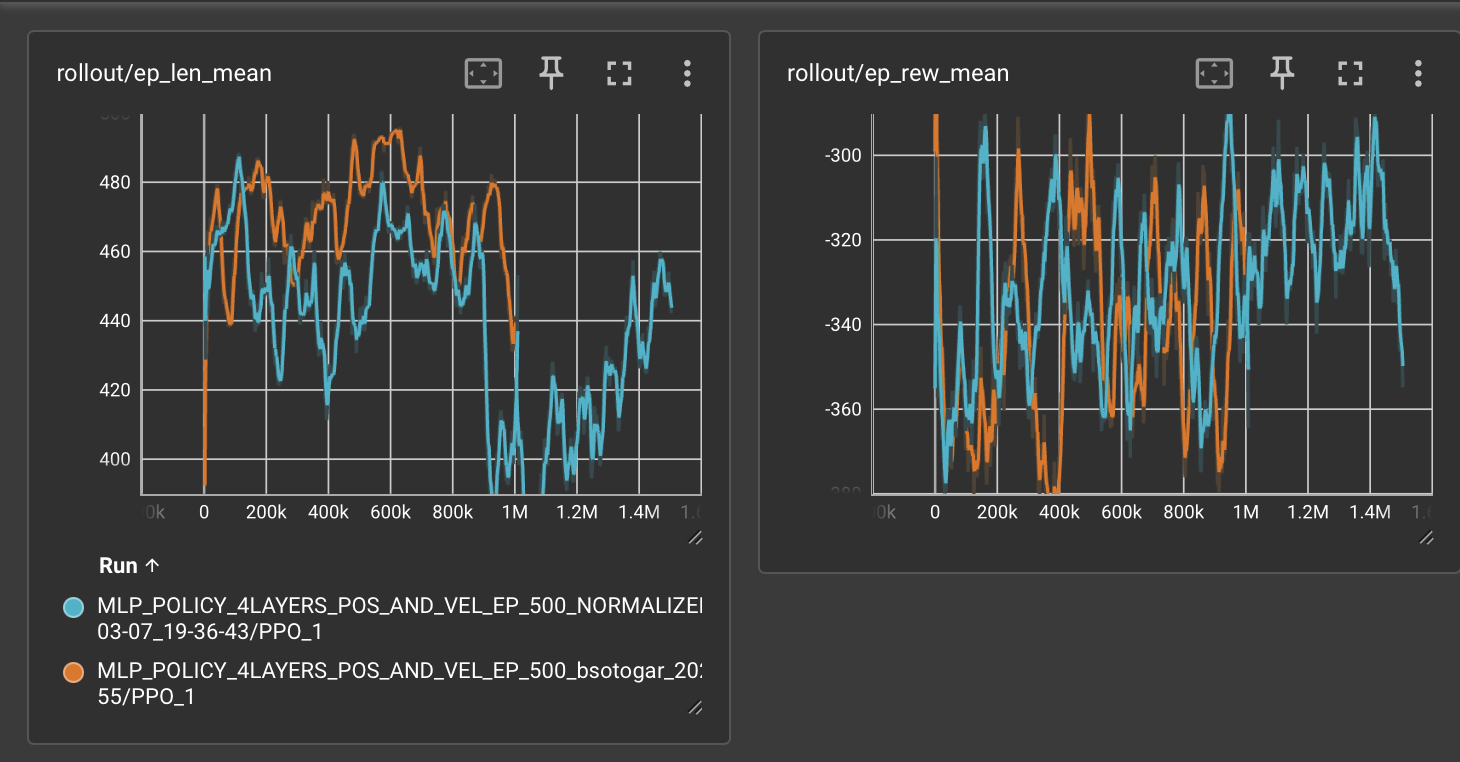Viewport: 1460px width, 762px height.
Task: Pin the rollout/ep_len_mean card
Action: tap(551, 72)
